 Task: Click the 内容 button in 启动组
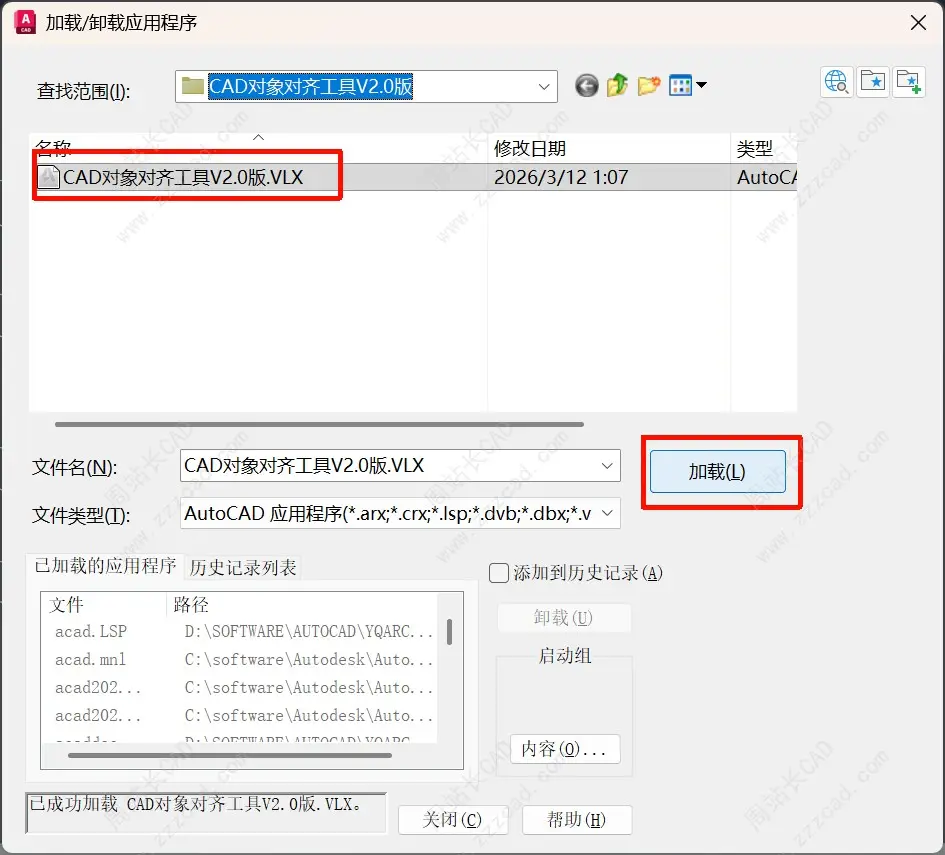[x=564, y=748]
